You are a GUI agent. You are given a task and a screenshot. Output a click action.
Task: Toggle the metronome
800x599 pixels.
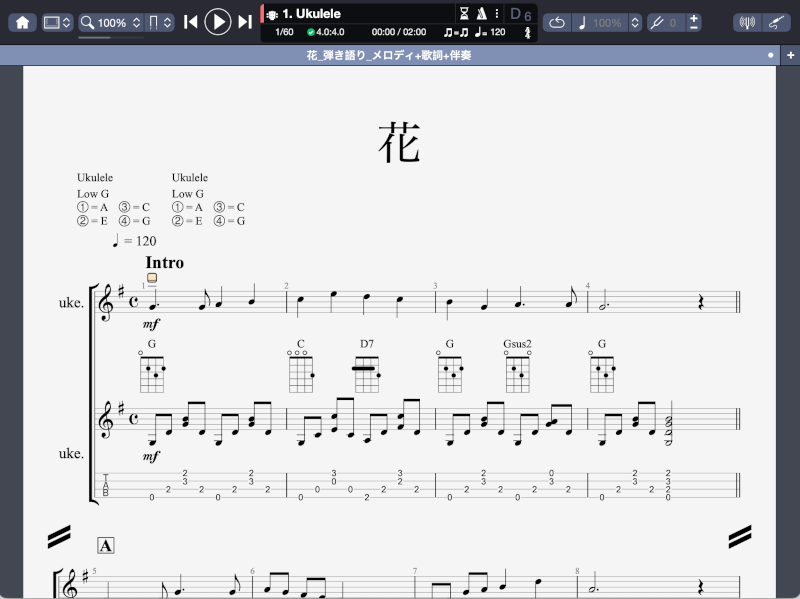coord(481,14)
